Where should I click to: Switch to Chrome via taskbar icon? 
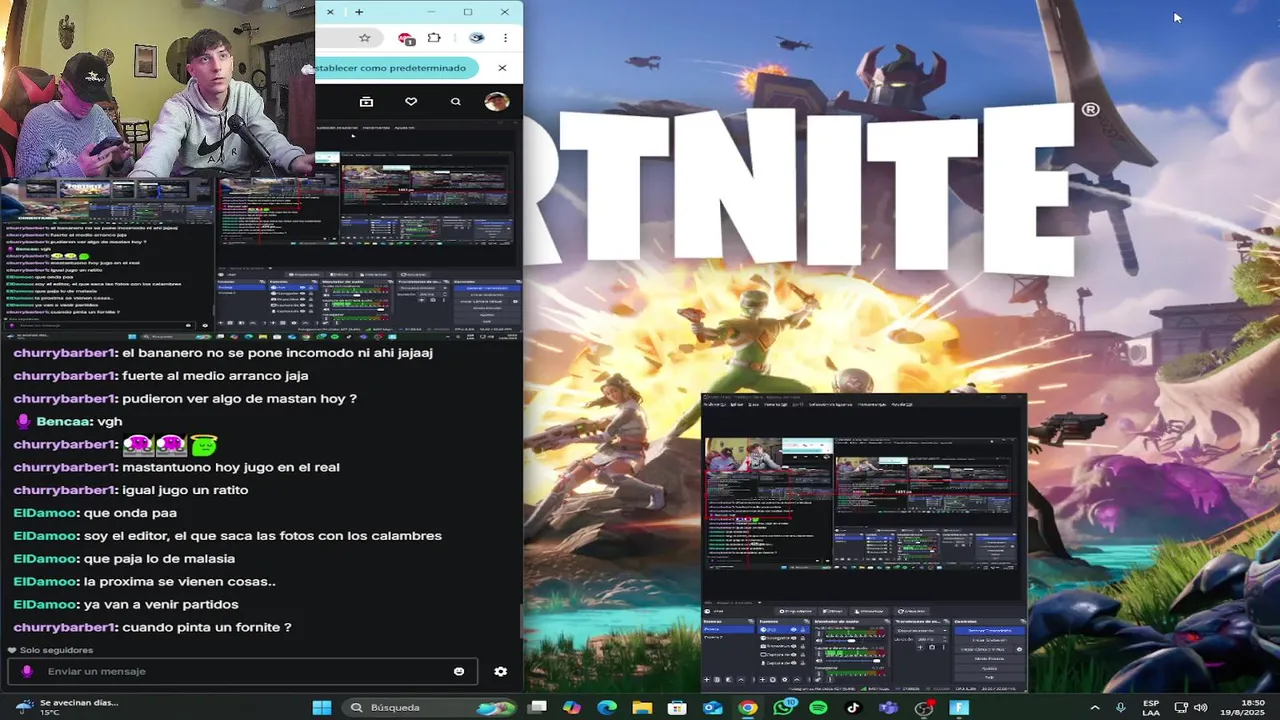(748, 707)
